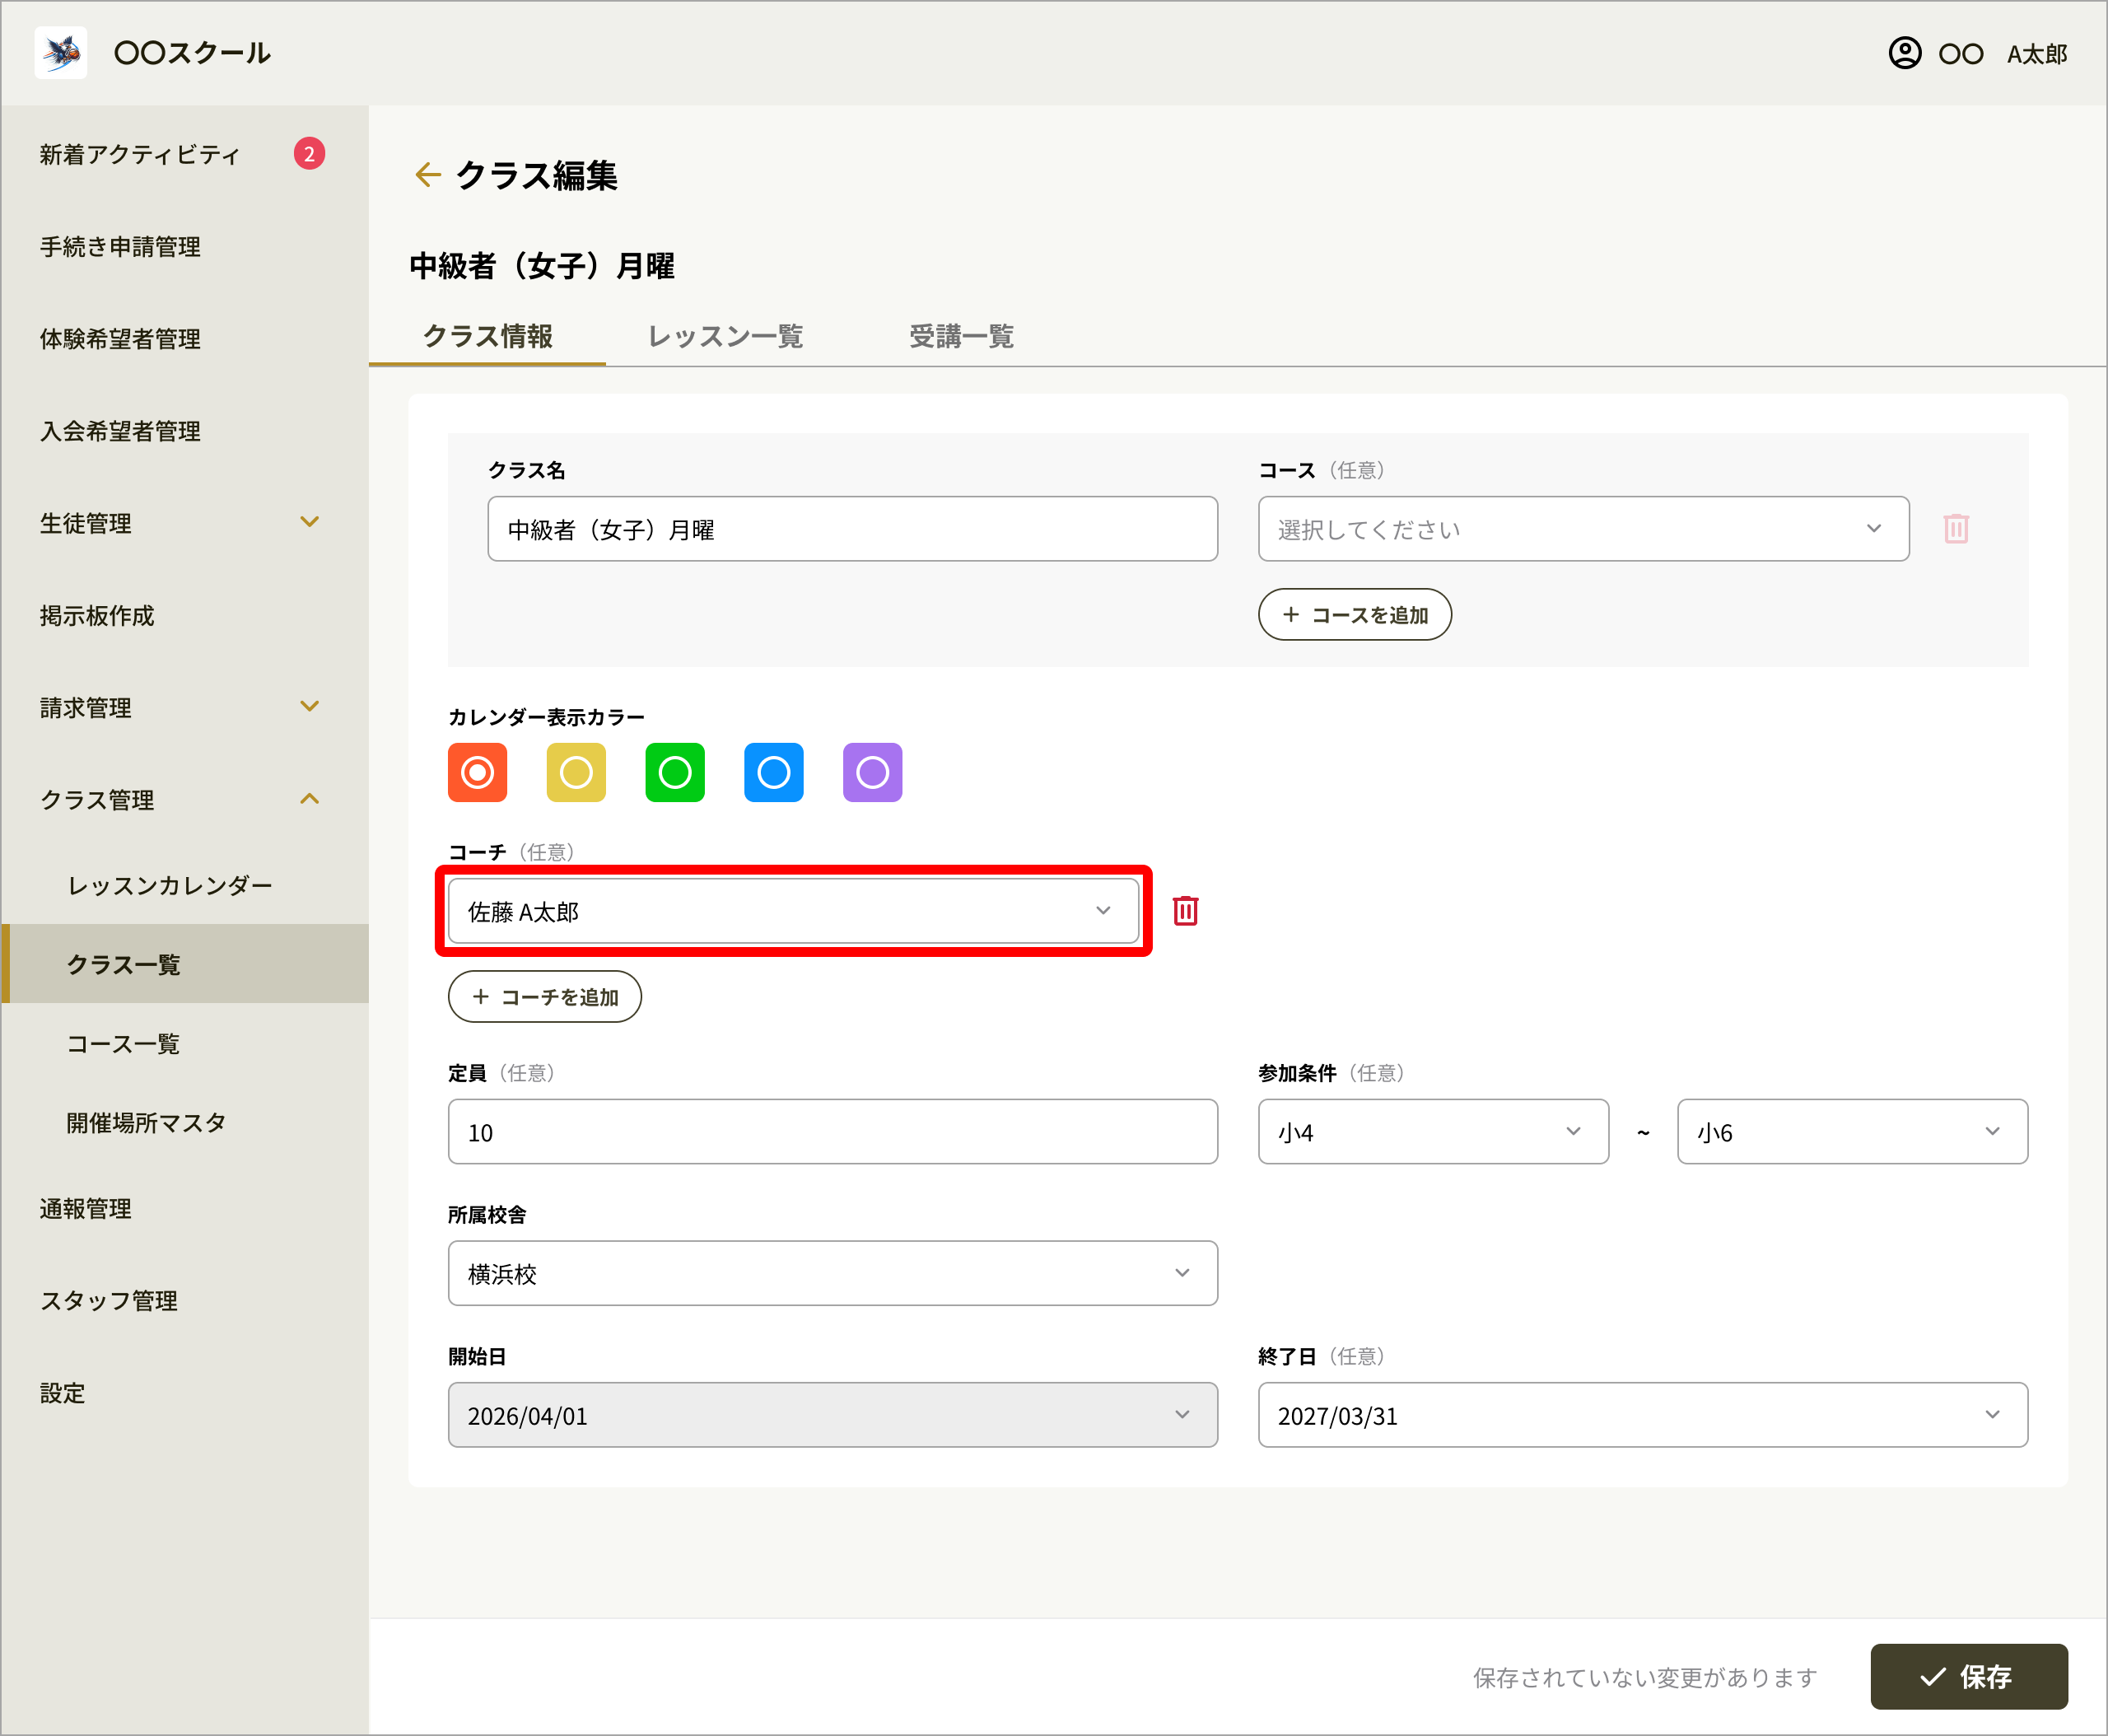Click the クラス名 text field
Image resolution: width=2108 pixels, height=1736 pixels.
[853, 529]
